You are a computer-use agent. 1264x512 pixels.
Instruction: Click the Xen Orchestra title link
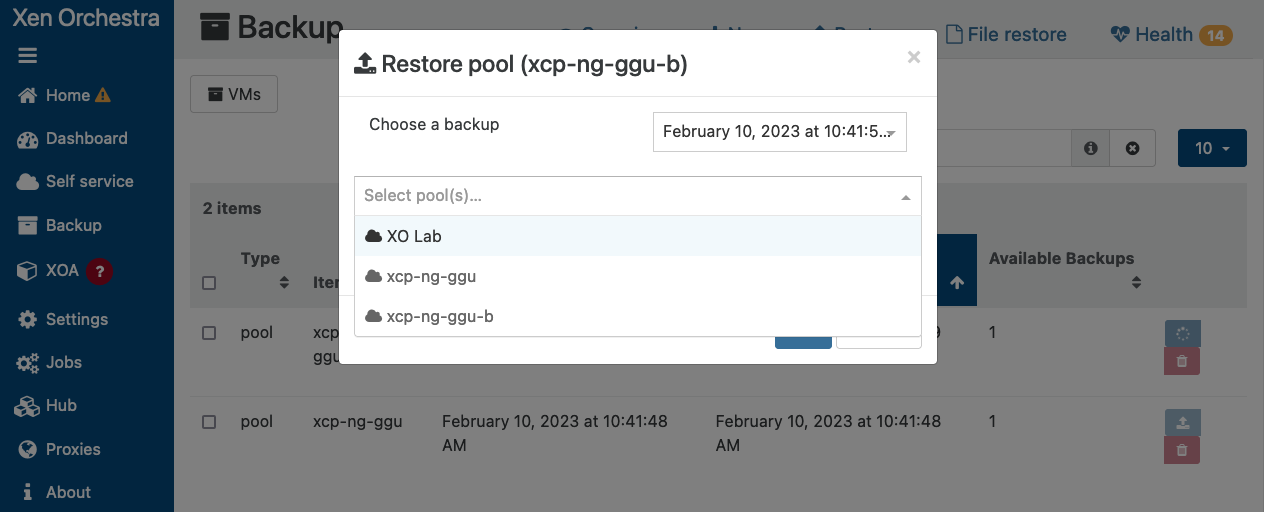tap(86, 17)
